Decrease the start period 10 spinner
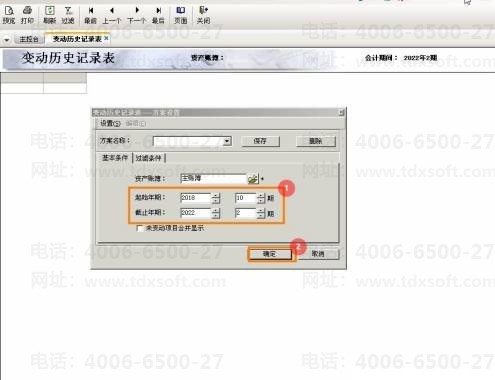Image resolution: width=495 pixels, height=380 pixels. point(261,201)
